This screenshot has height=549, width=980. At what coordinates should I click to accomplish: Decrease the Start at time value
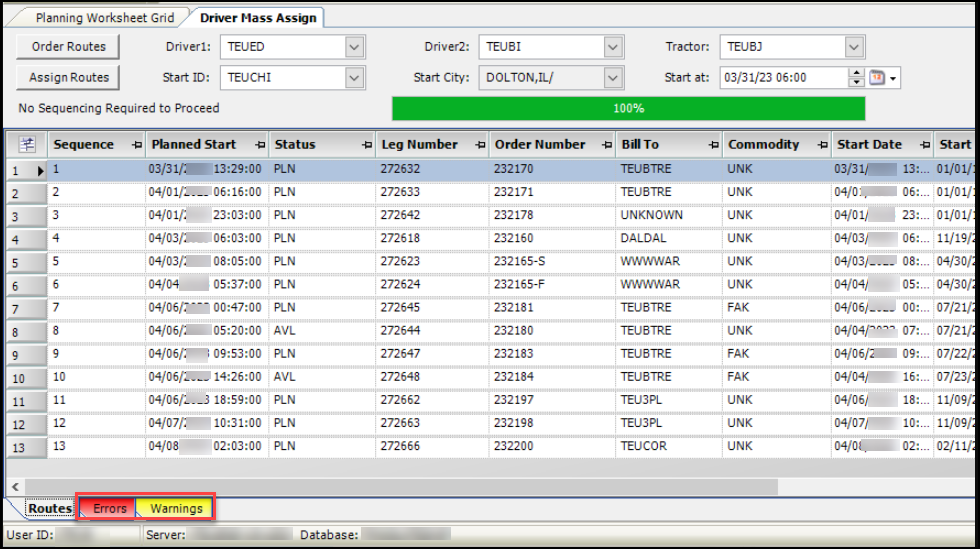(856, 83)
